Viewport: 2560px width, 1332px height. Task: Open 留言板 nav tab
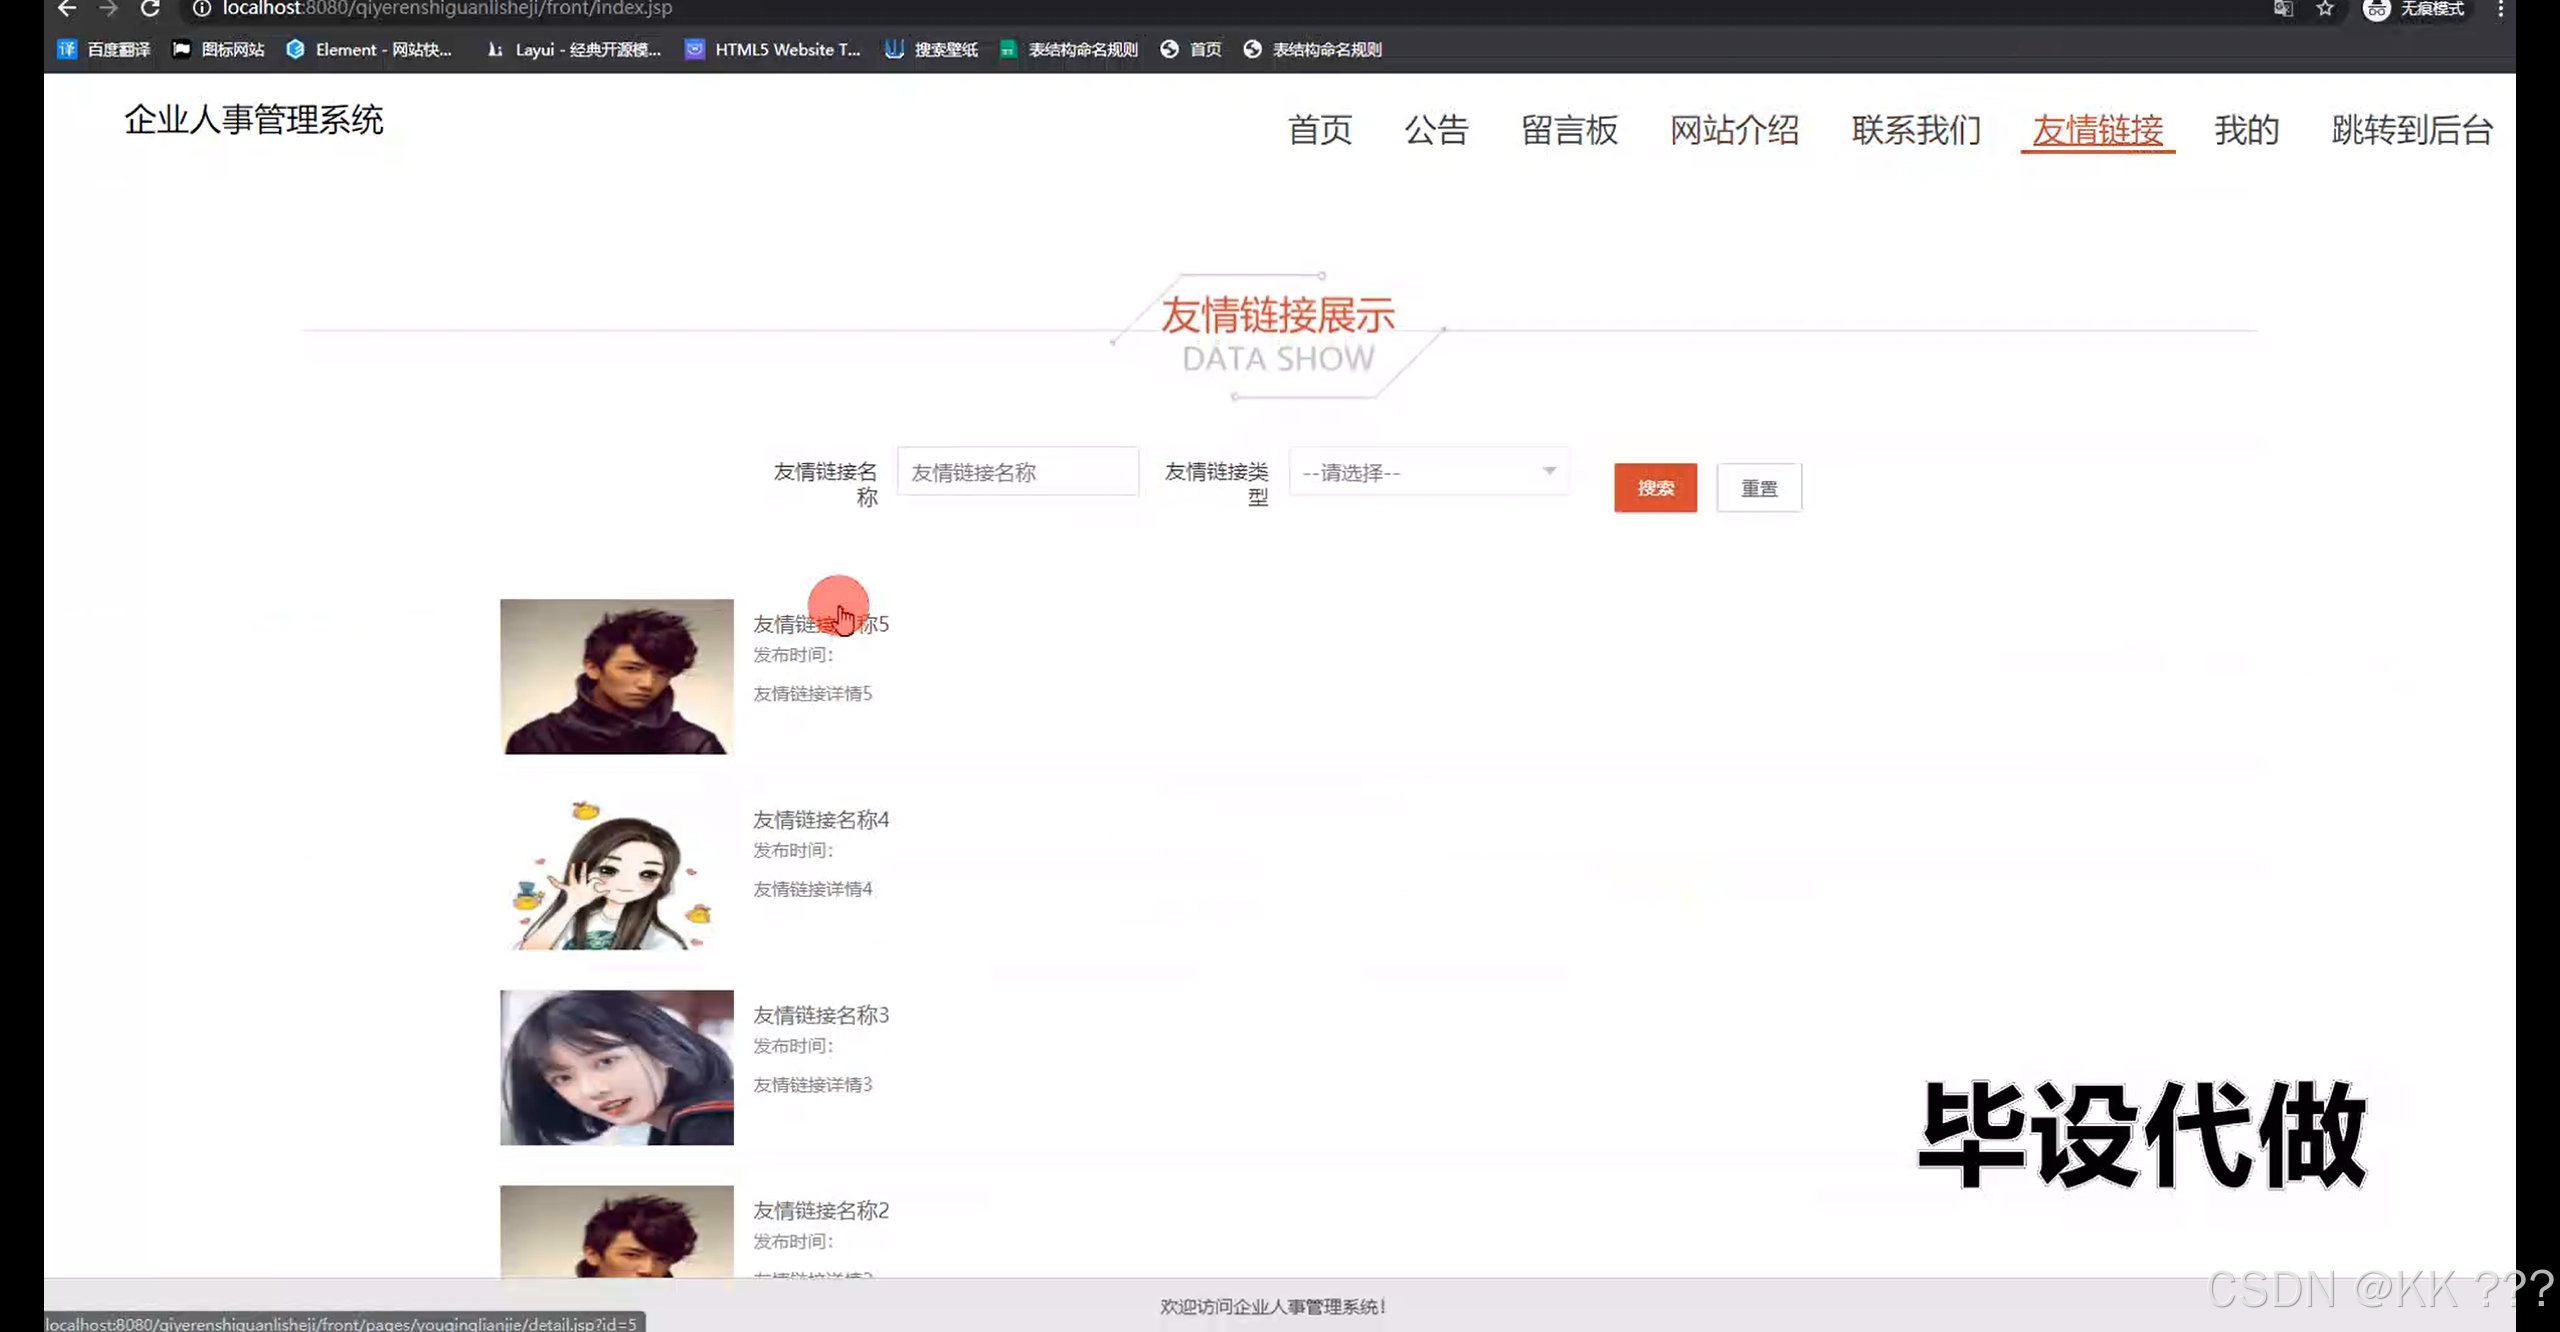pos(1569,130)
